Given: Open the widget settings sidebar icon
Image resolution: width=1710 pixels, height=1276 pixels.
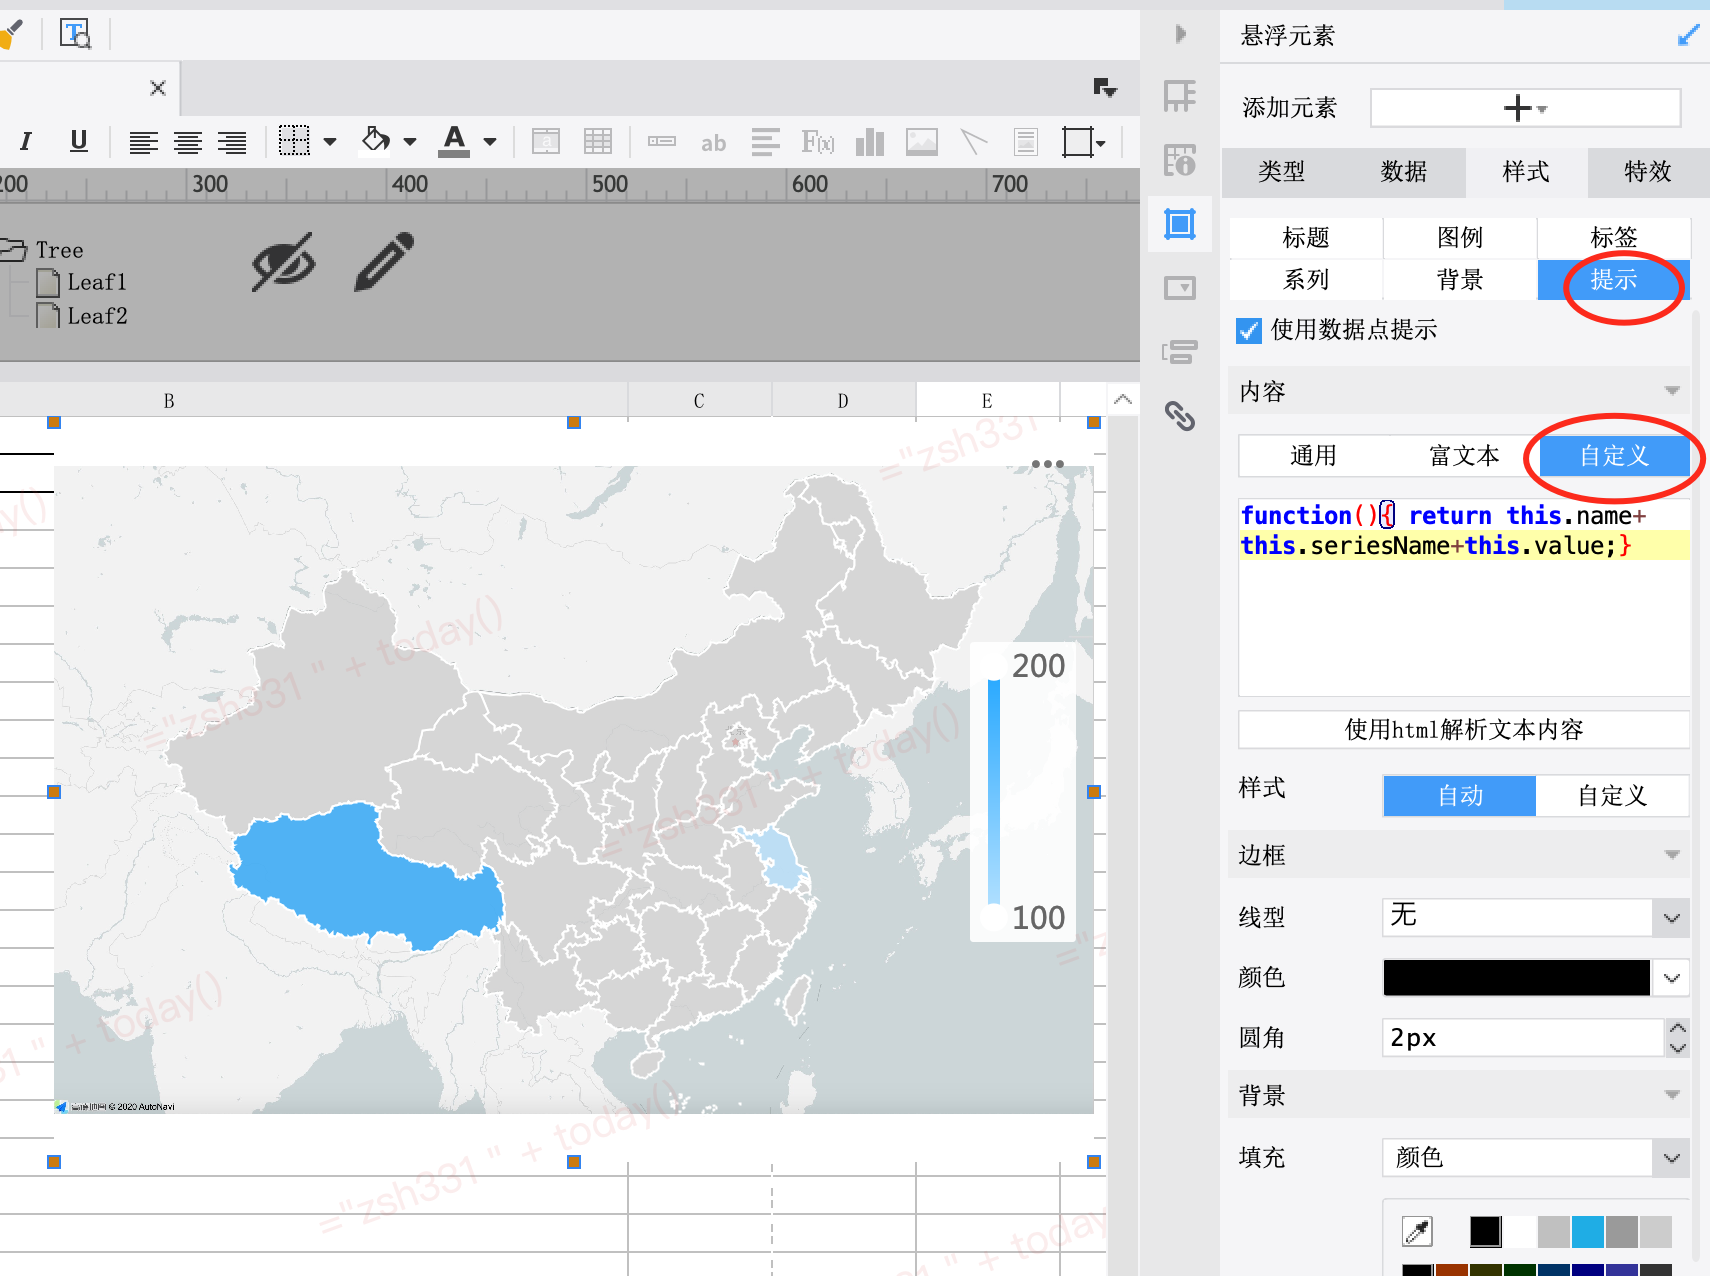Looking at the screenshot, I should click(1180, 288).
